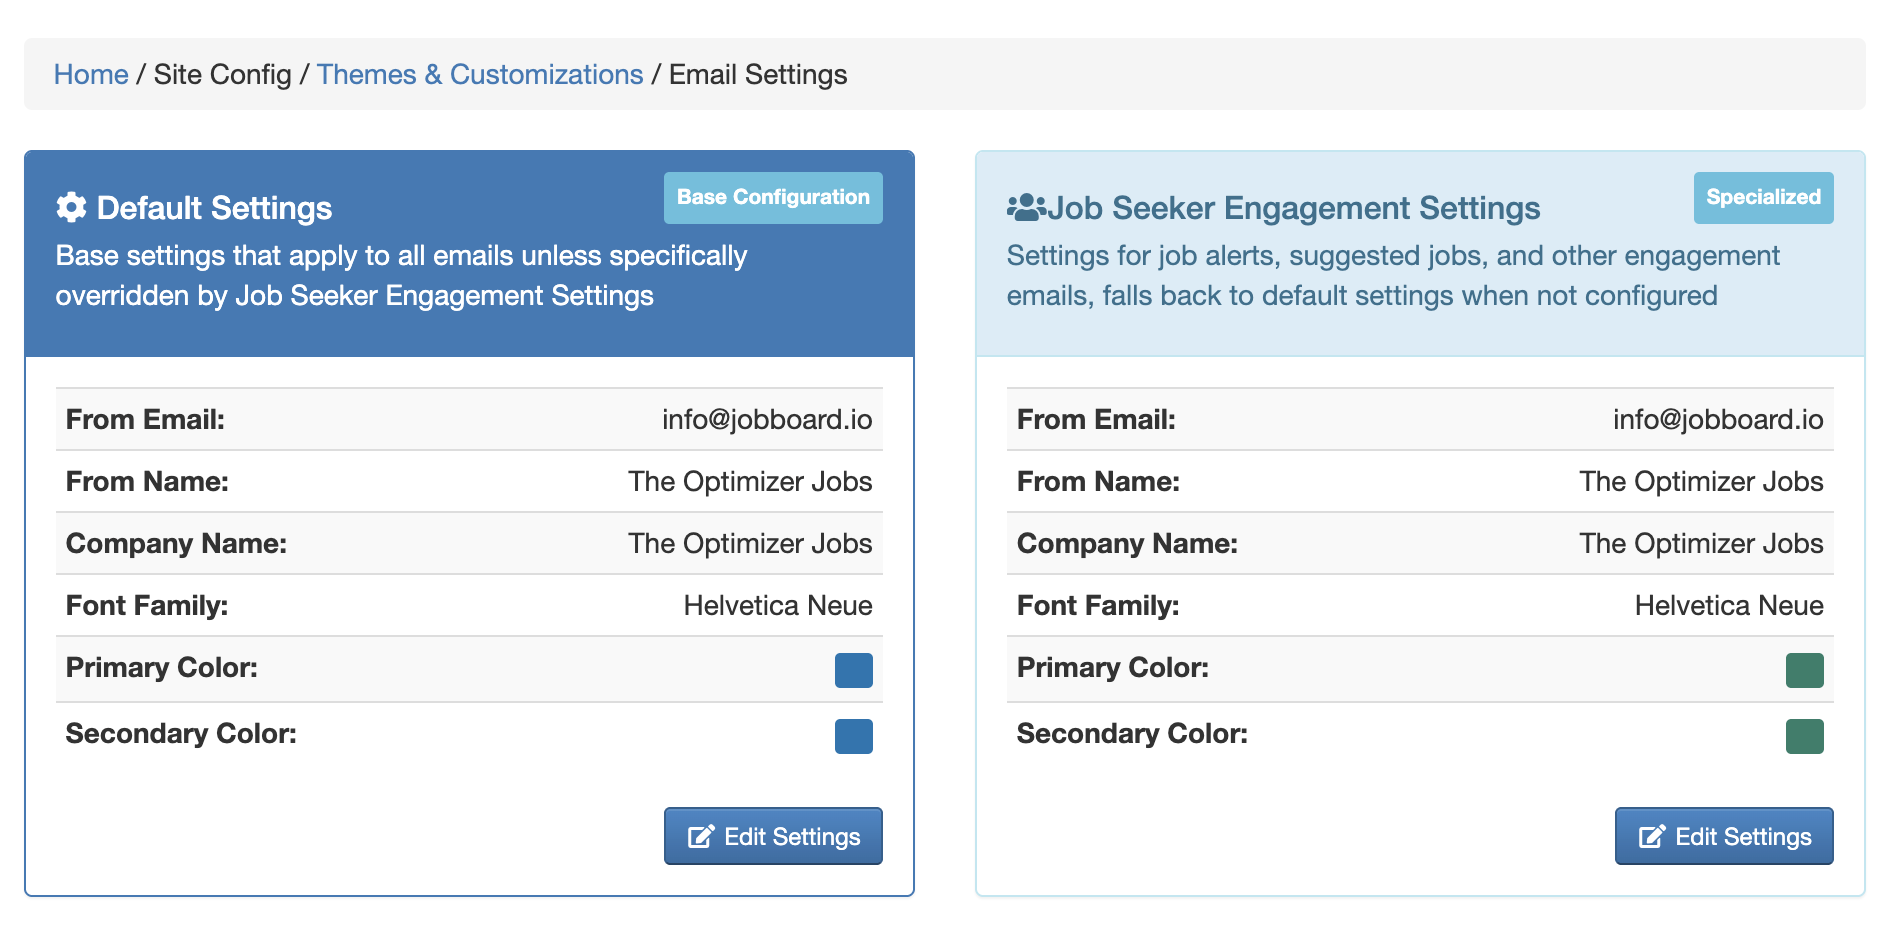The image size is (1890, 940).
Task: Select the blue Primary Color swatch in Default Settings
Action: click(x=853, y=670)
